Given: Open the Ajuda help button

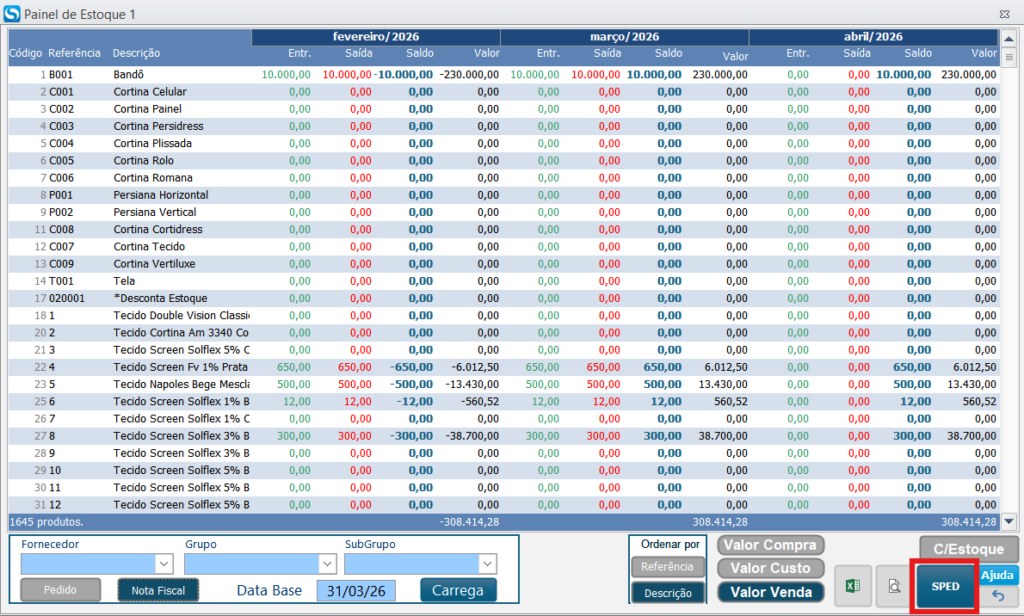Looking at the screenshot, I should point(998,575).
